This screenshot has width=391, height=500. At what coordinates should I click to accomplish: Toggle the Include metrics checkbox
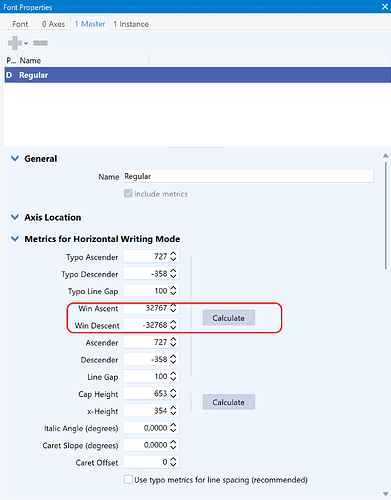point(128,193)
